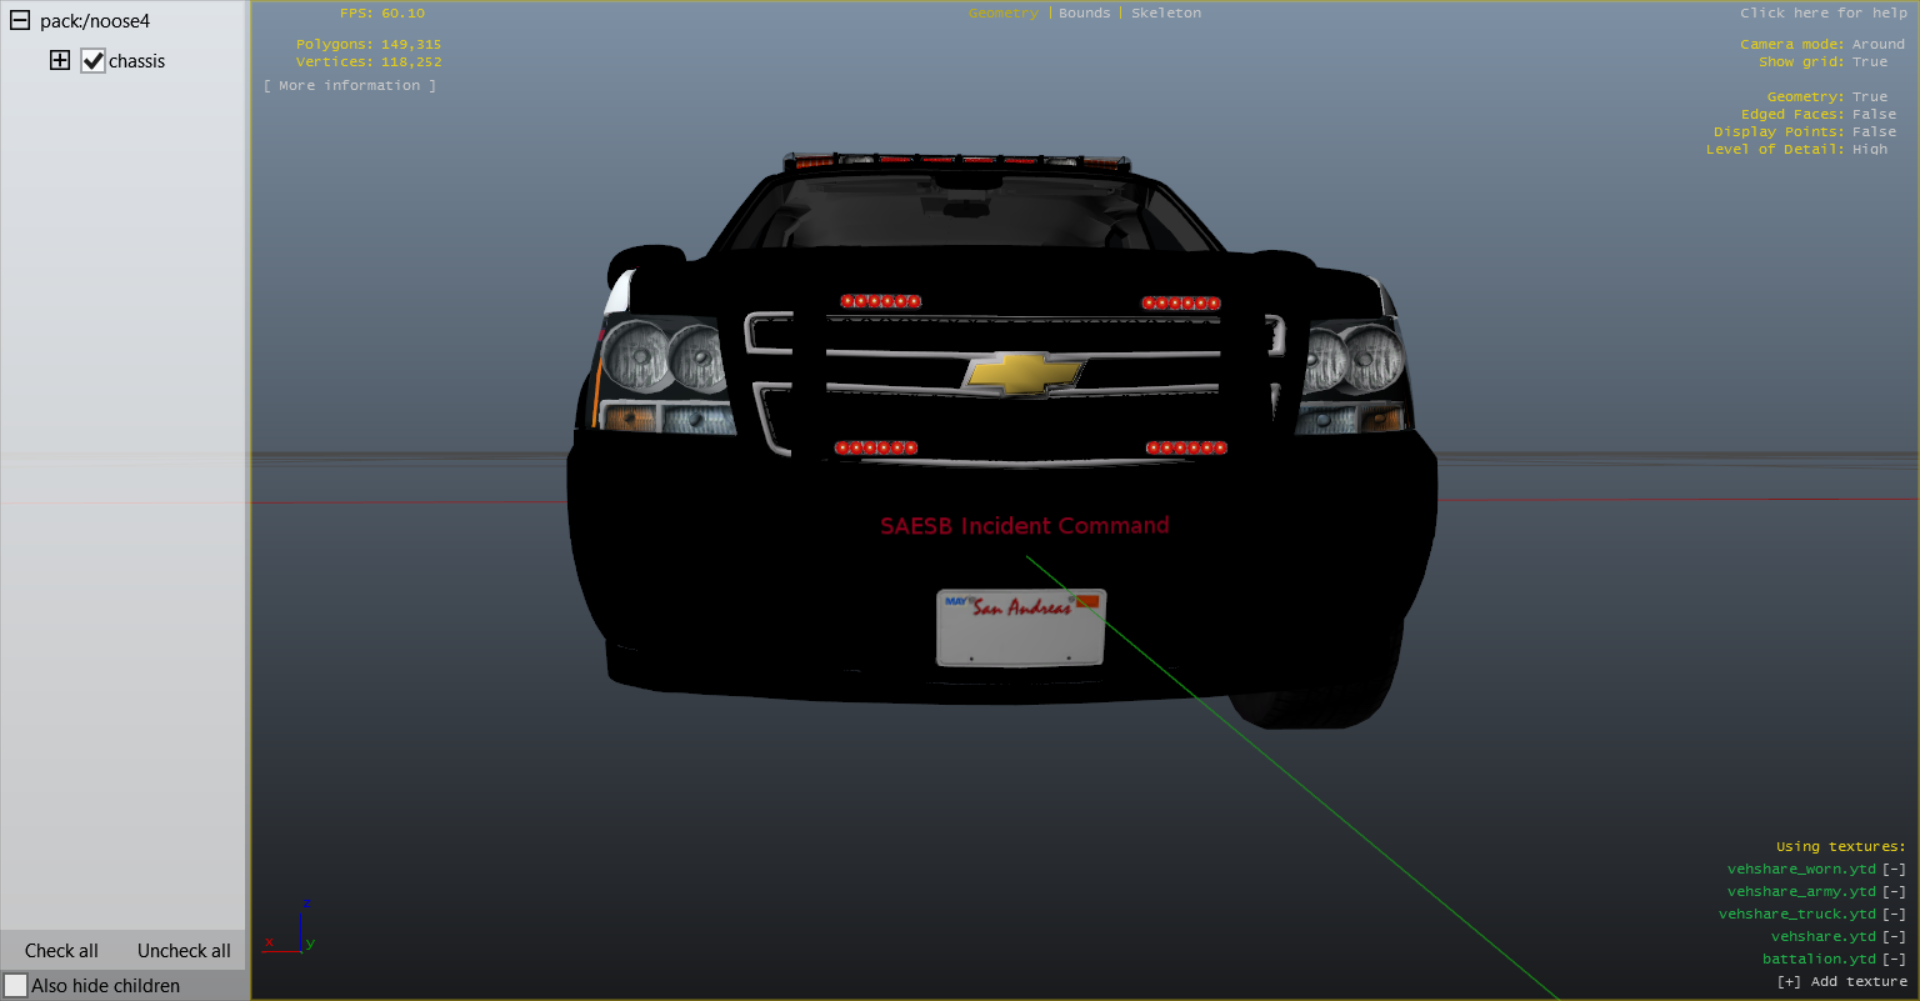Click the Uncheck all button
Viewport: 1920px width, 1001px height.
pyautogui.click(x=184, y=950)
